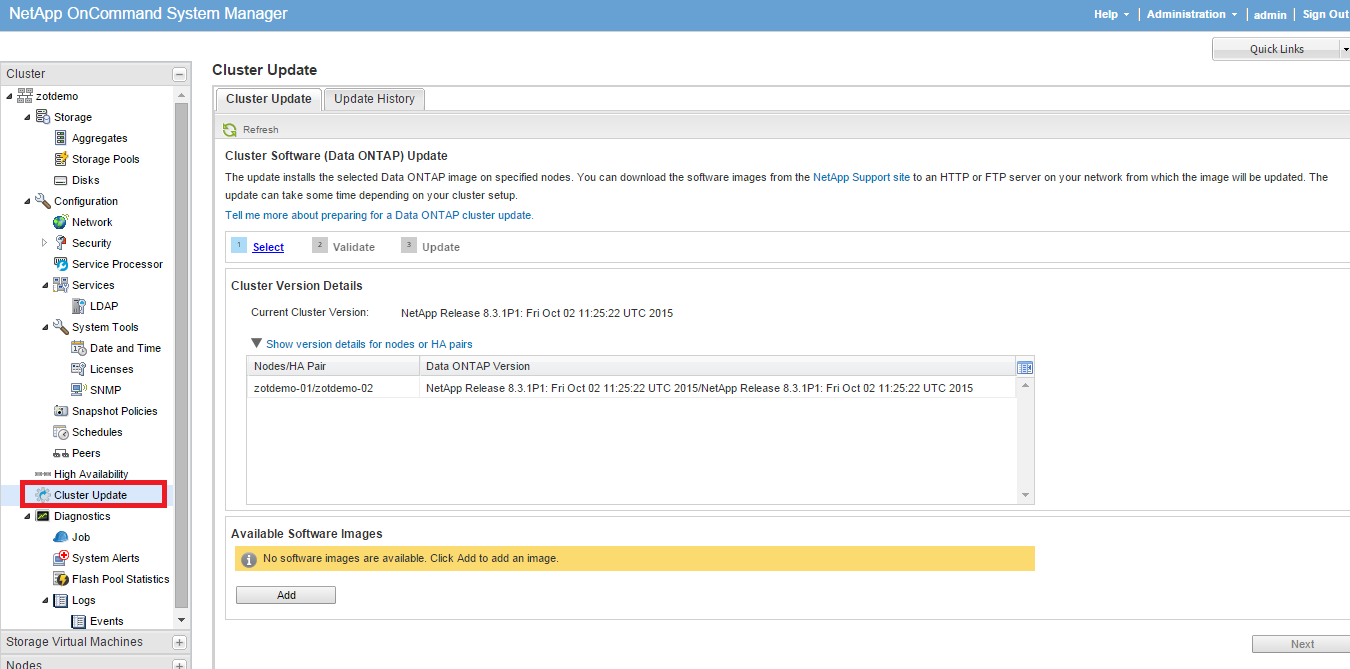This screenshot has width=1350, height=669.
Task: Click the Quick Links button
Action: [1276, 49]
